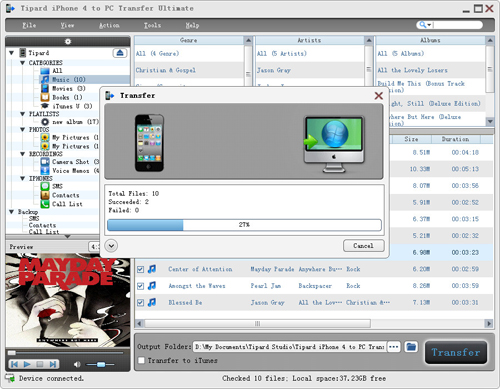Collapse the Backup tree section
This screenshot has width=500, height=389.
[x=11, y=212]
